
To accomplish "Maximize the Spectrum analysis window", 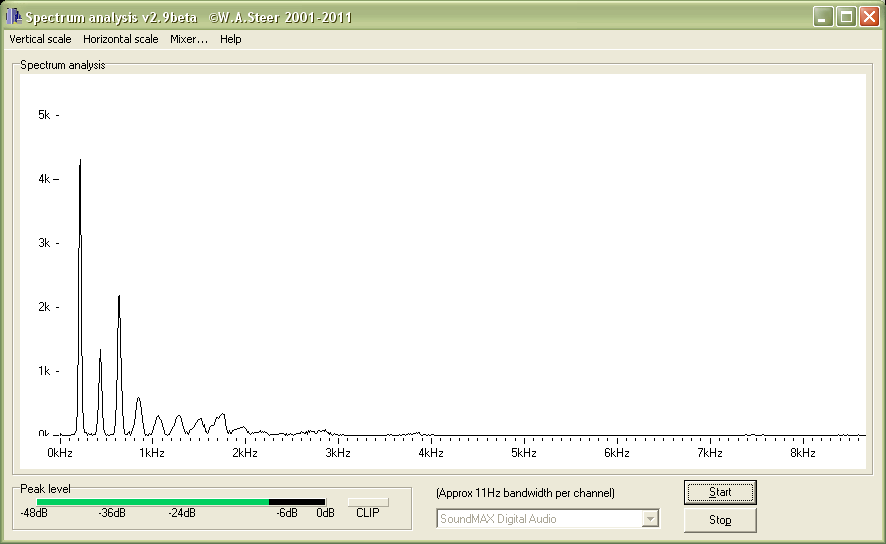I will click(846, 17).
